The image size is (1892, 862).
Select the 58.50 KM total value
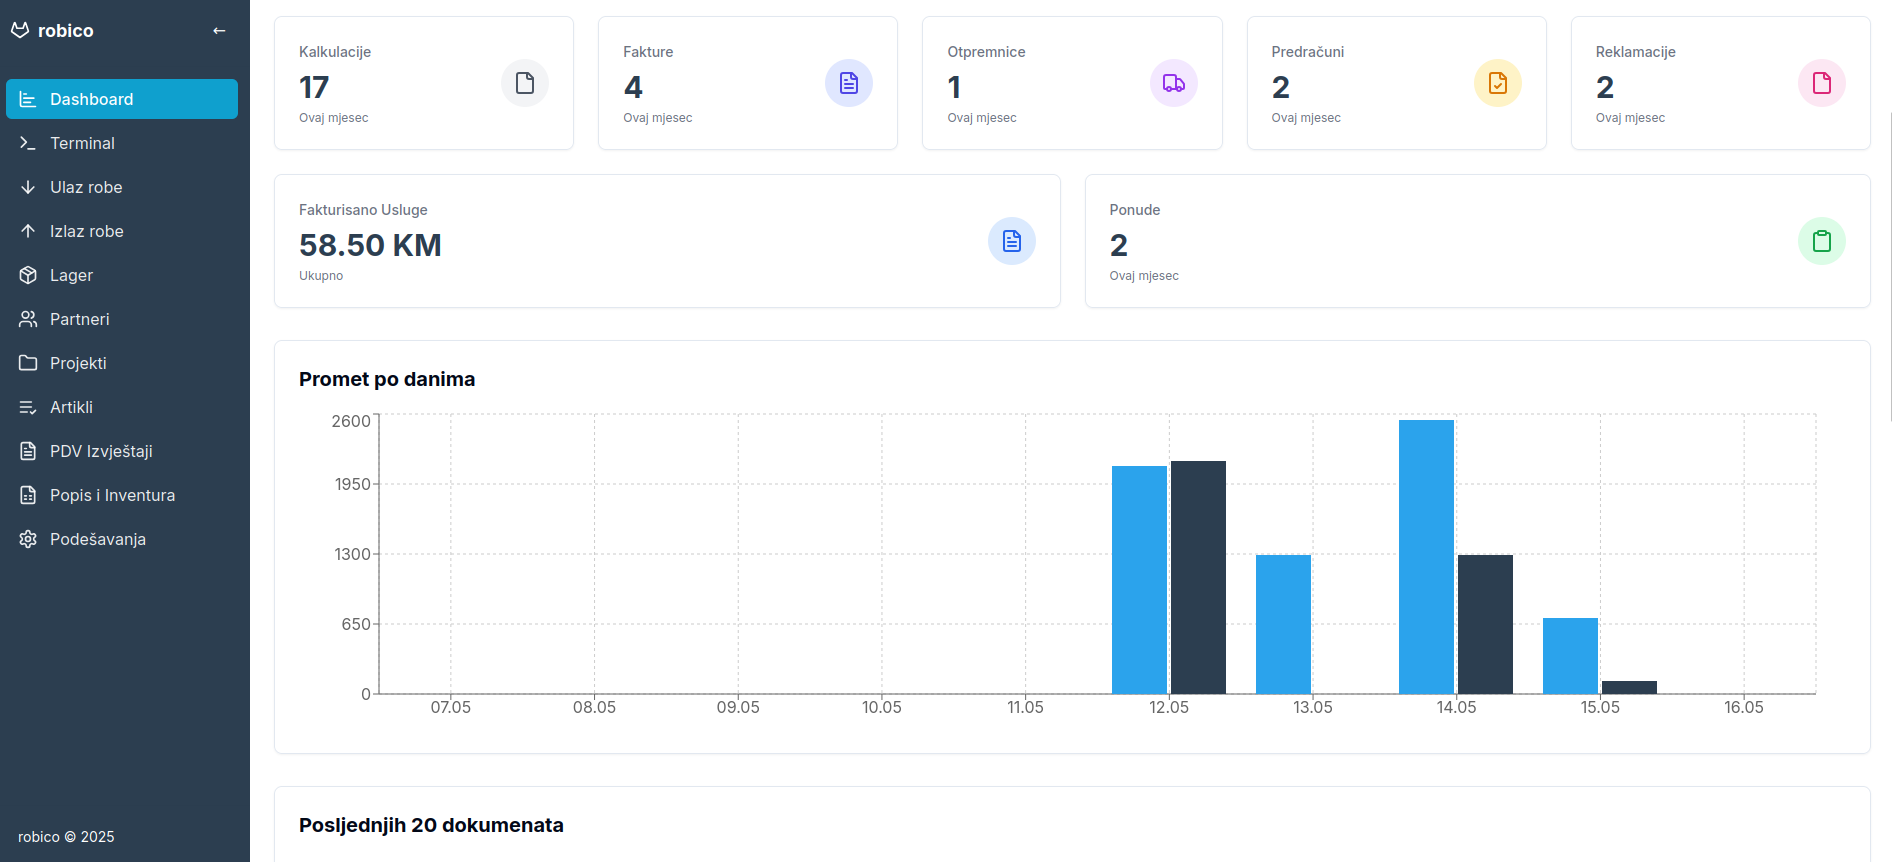click(370, 245)
